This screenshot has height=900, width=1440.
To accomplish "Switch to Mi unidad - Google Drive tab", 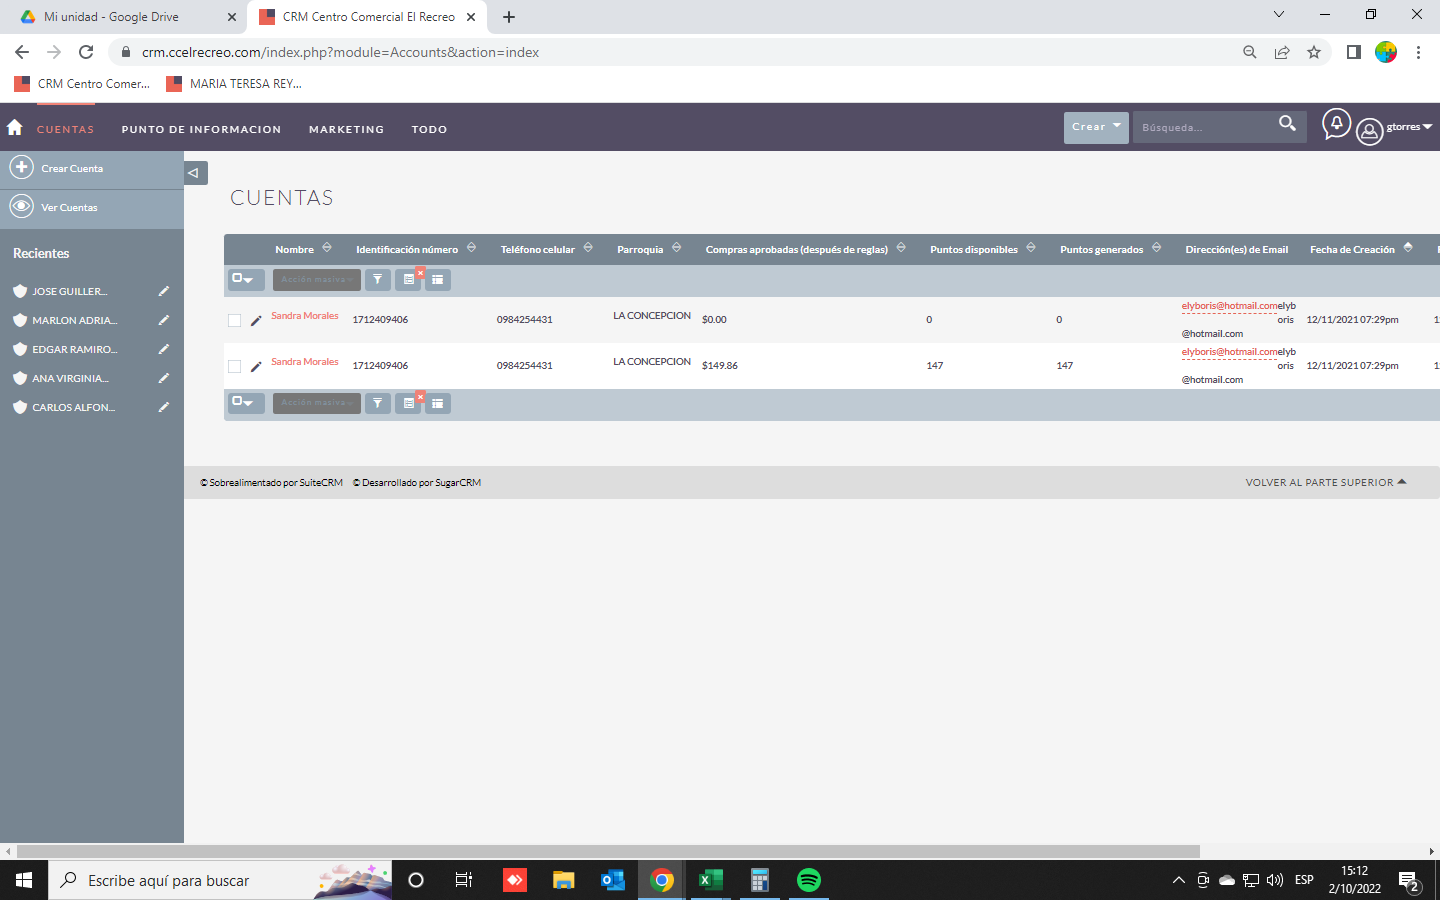I will (126, 17).
